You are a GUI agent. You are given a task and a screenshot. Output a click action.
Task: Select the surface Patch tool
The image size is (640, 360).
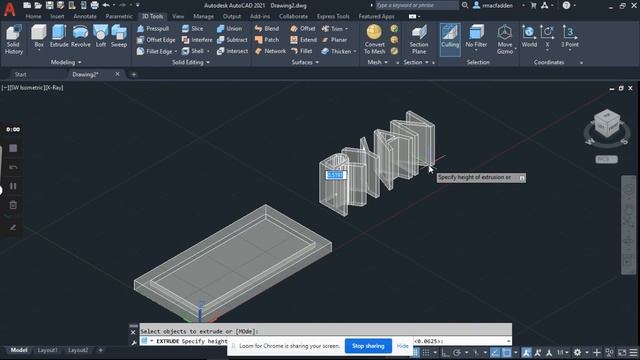(x=267, y=40)
